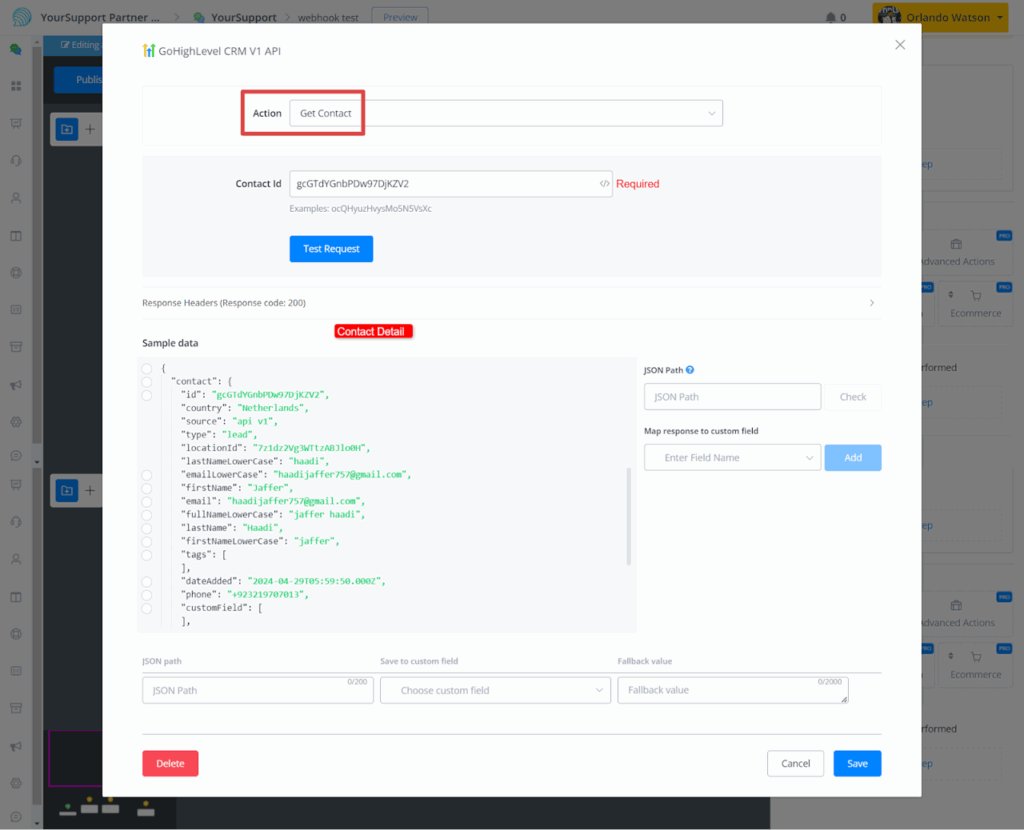This screenshot has height=830, width=1024.
Task: Click the JSON Path help question mark icon
Action: [x=691, y=370]
